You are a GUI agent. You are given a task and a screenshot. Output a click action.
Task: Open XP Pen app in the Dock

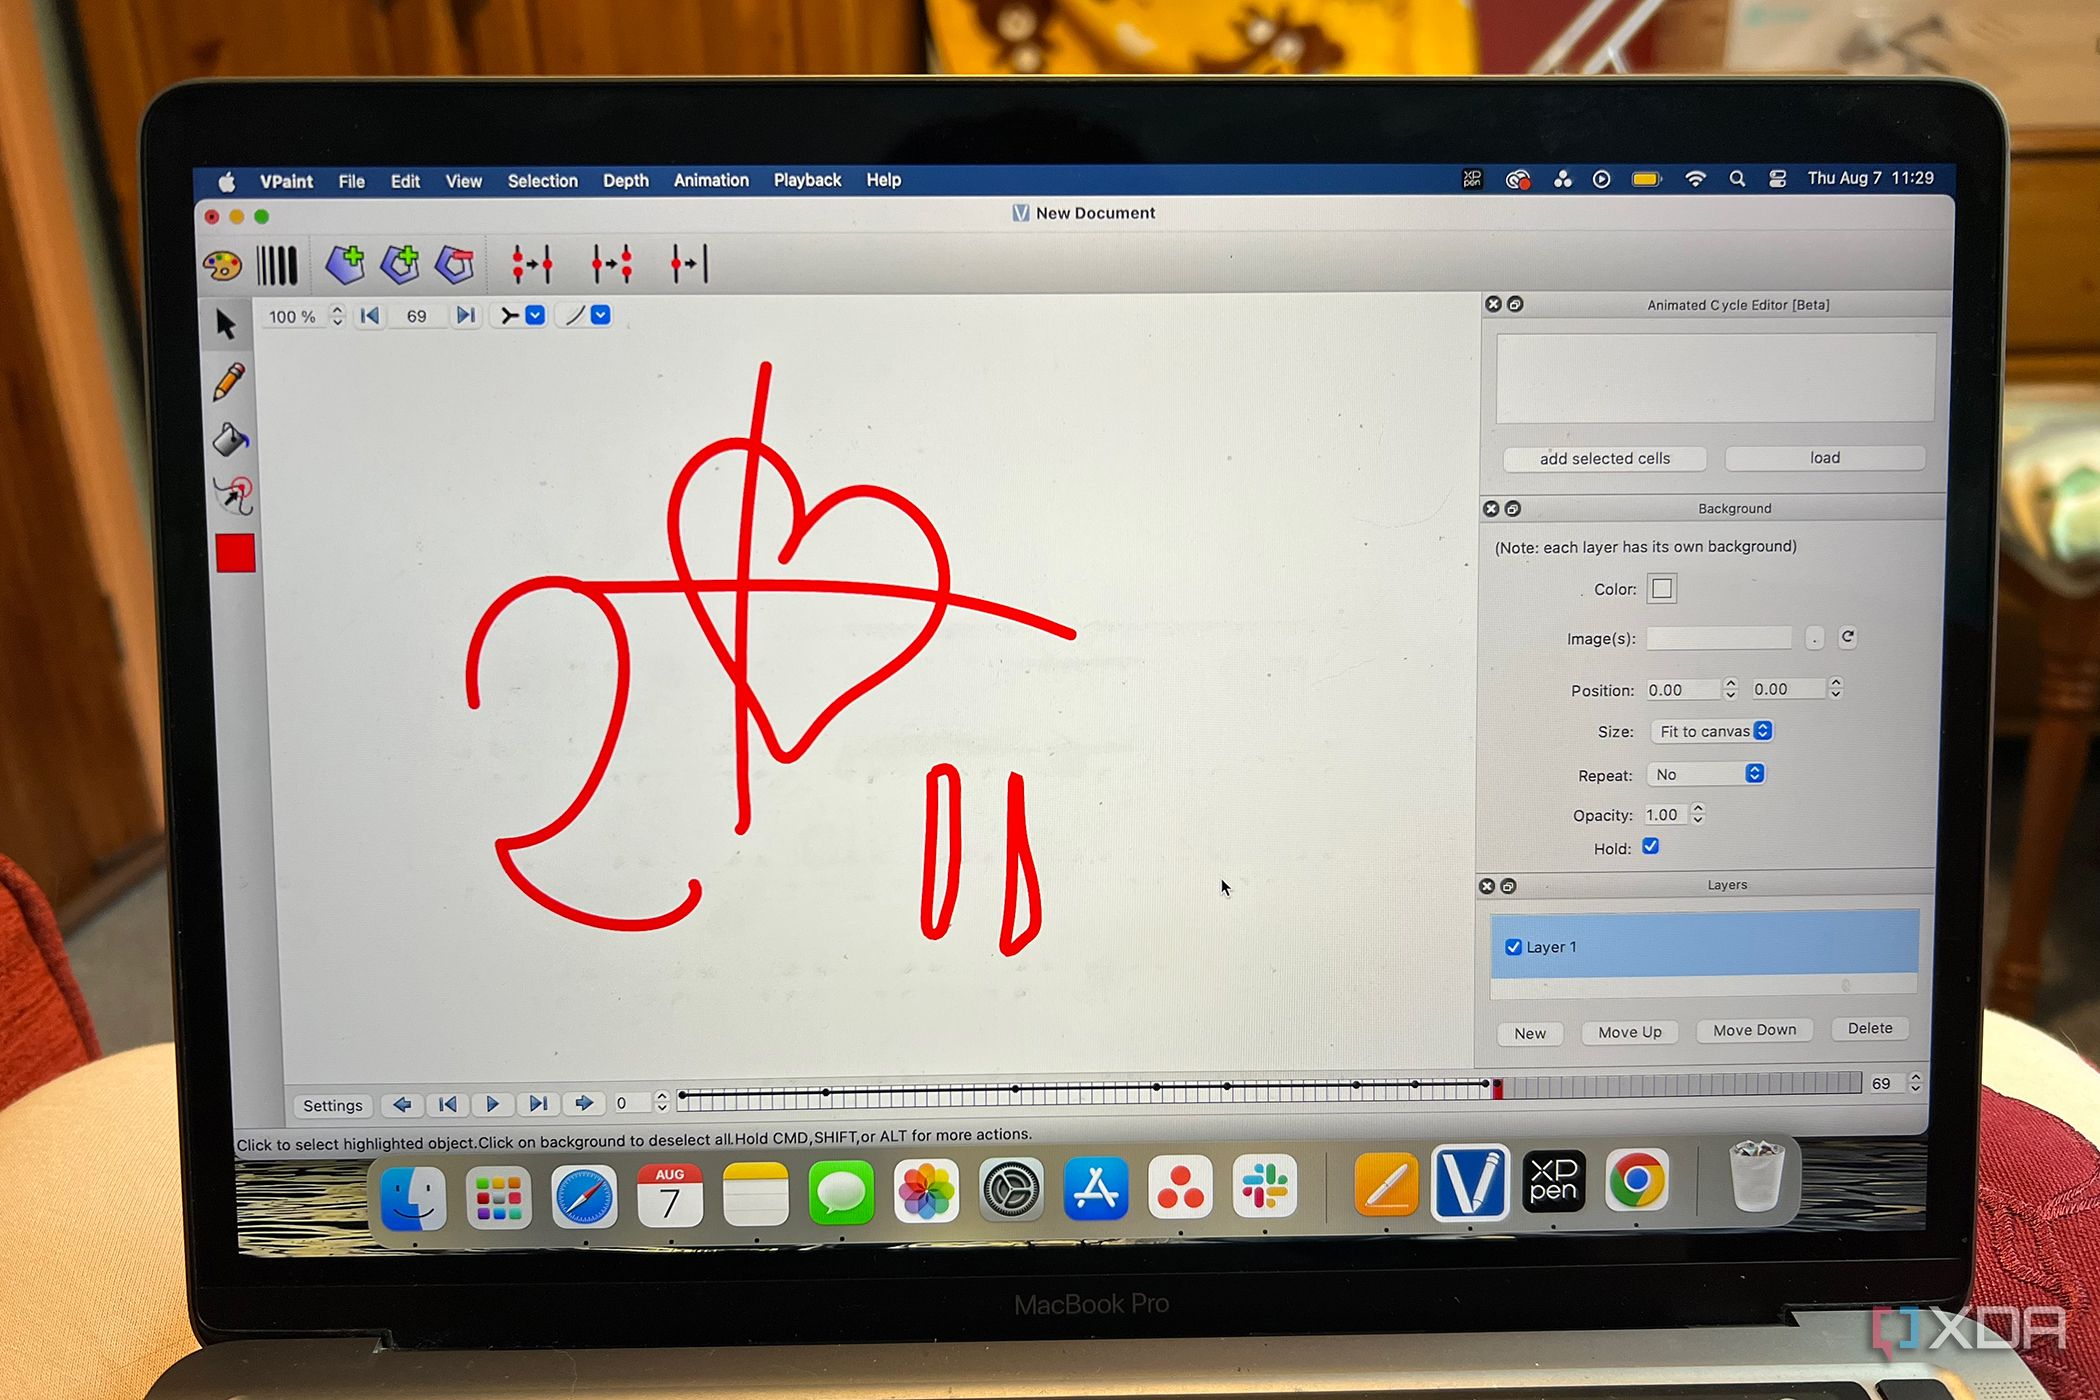click(x=1553, y=1181)
